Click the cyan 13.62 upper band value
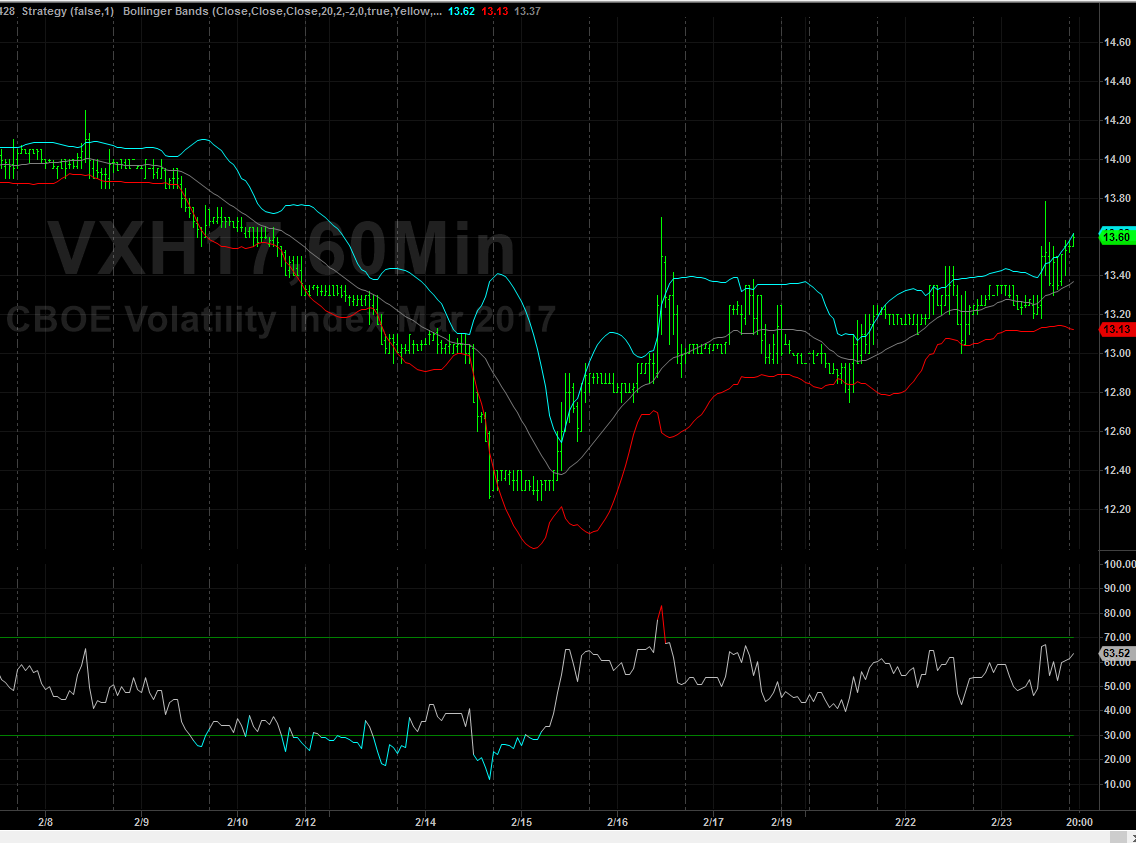1136x843 pixels. click(x=461, y=11)
